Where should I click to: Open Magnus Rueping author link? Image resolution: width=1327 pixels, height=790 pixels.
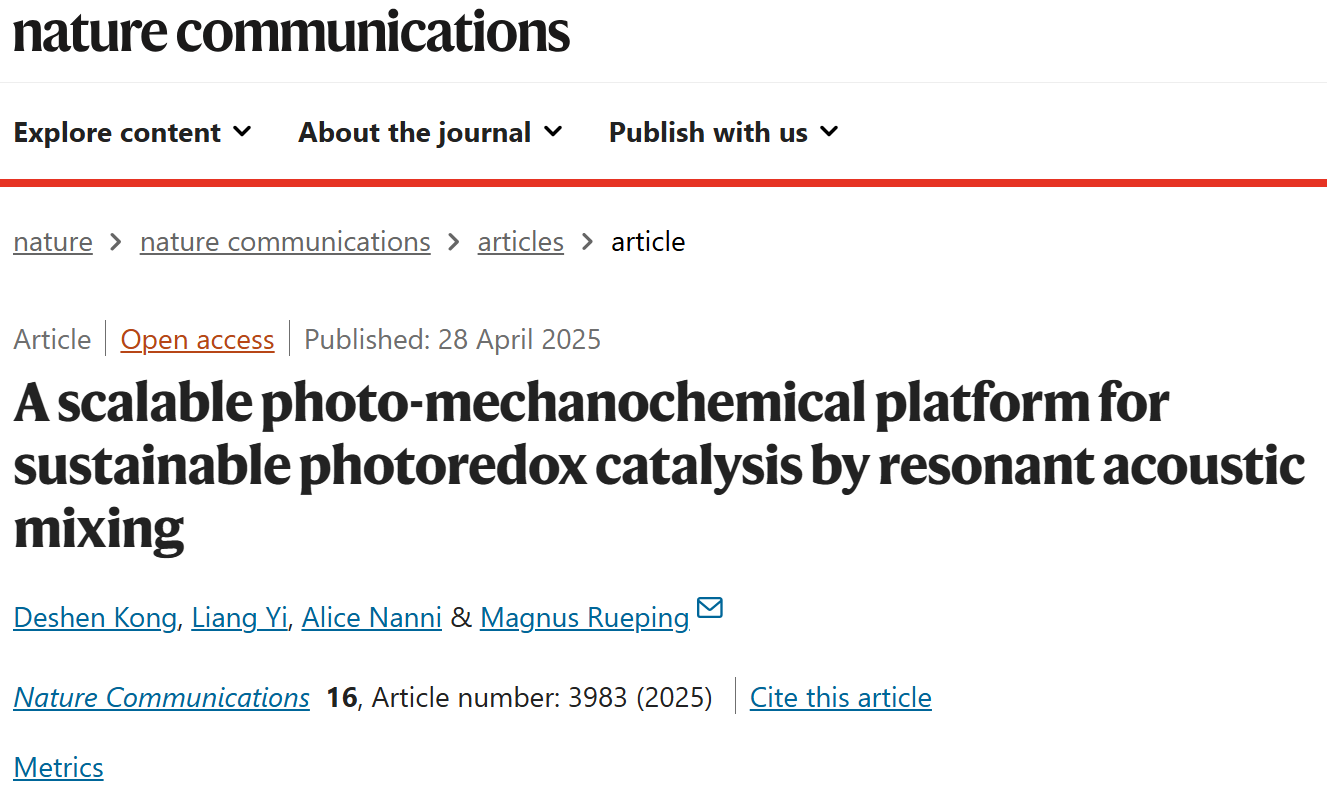[585, 618]
